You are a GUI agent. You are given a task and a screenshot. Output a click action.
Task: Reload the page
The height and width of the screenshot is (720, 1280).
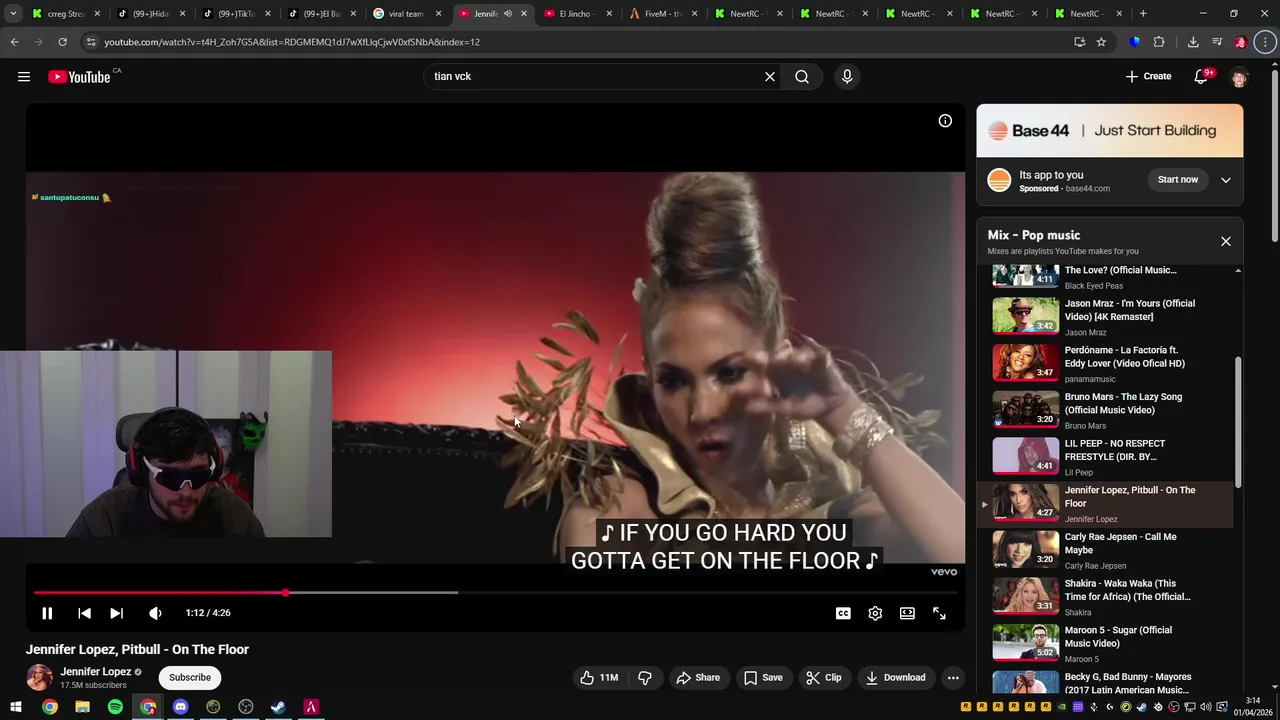[62, 42]
